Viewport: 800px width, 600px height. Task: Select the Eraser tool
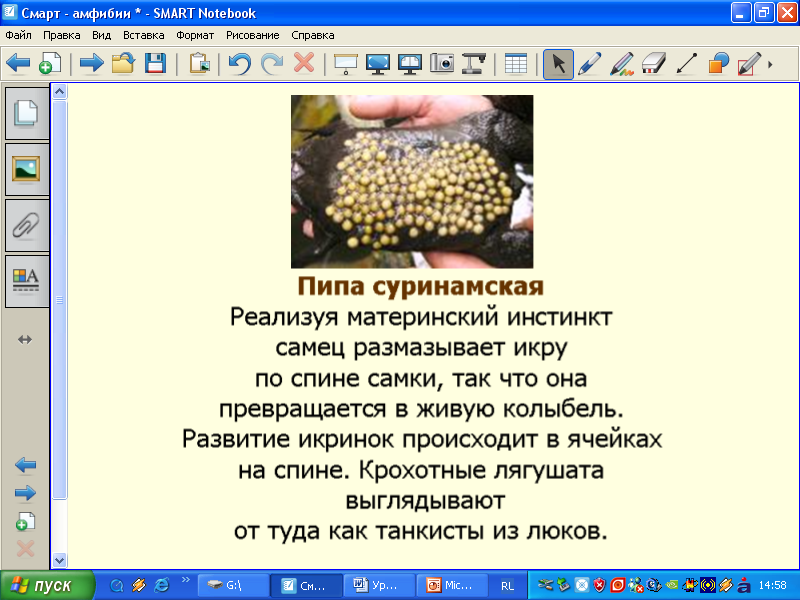(654, 64)
